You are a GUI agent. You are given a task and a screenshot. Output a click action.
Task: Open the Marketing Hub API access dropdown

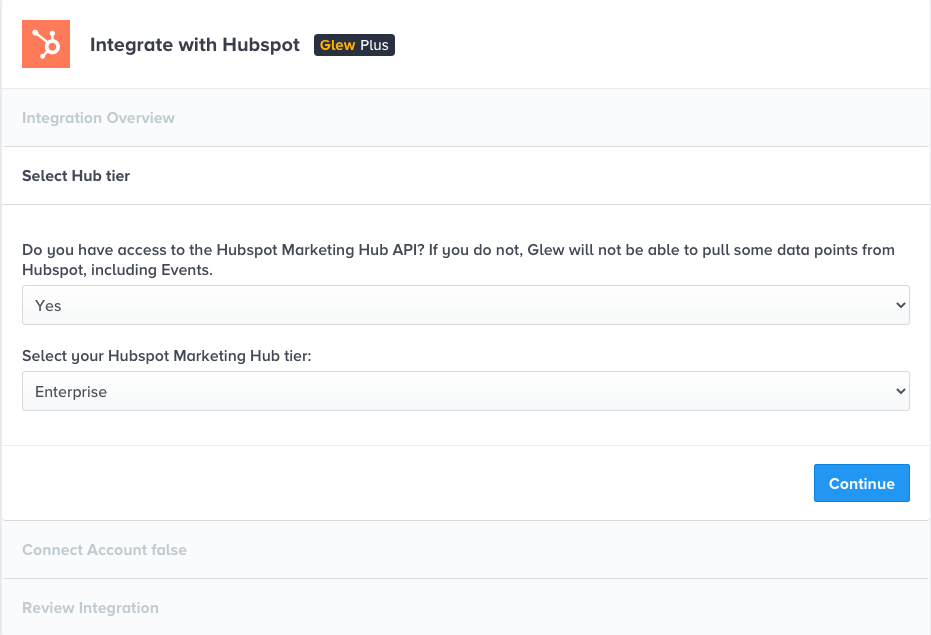tap(466, 305)
